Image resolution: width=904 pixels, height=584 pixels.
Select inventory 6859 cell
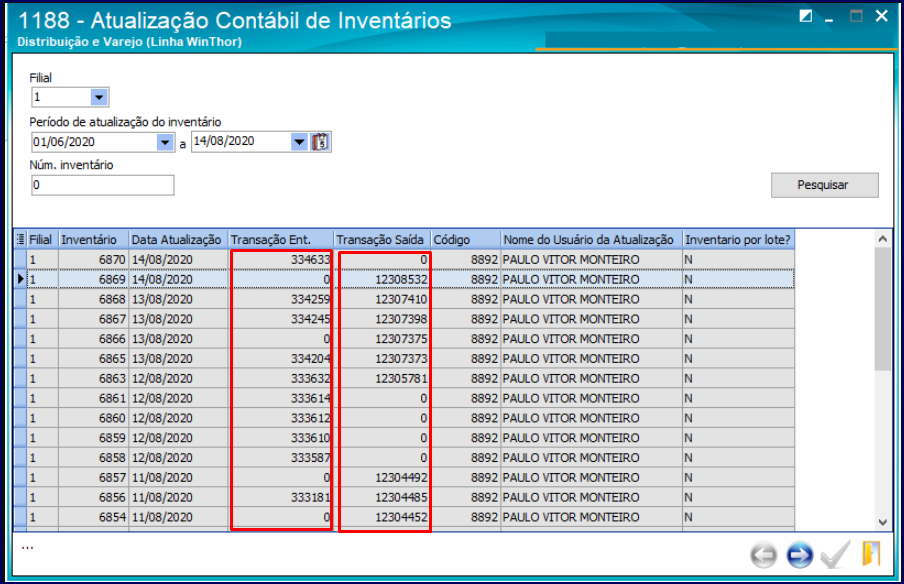point(93,438)
